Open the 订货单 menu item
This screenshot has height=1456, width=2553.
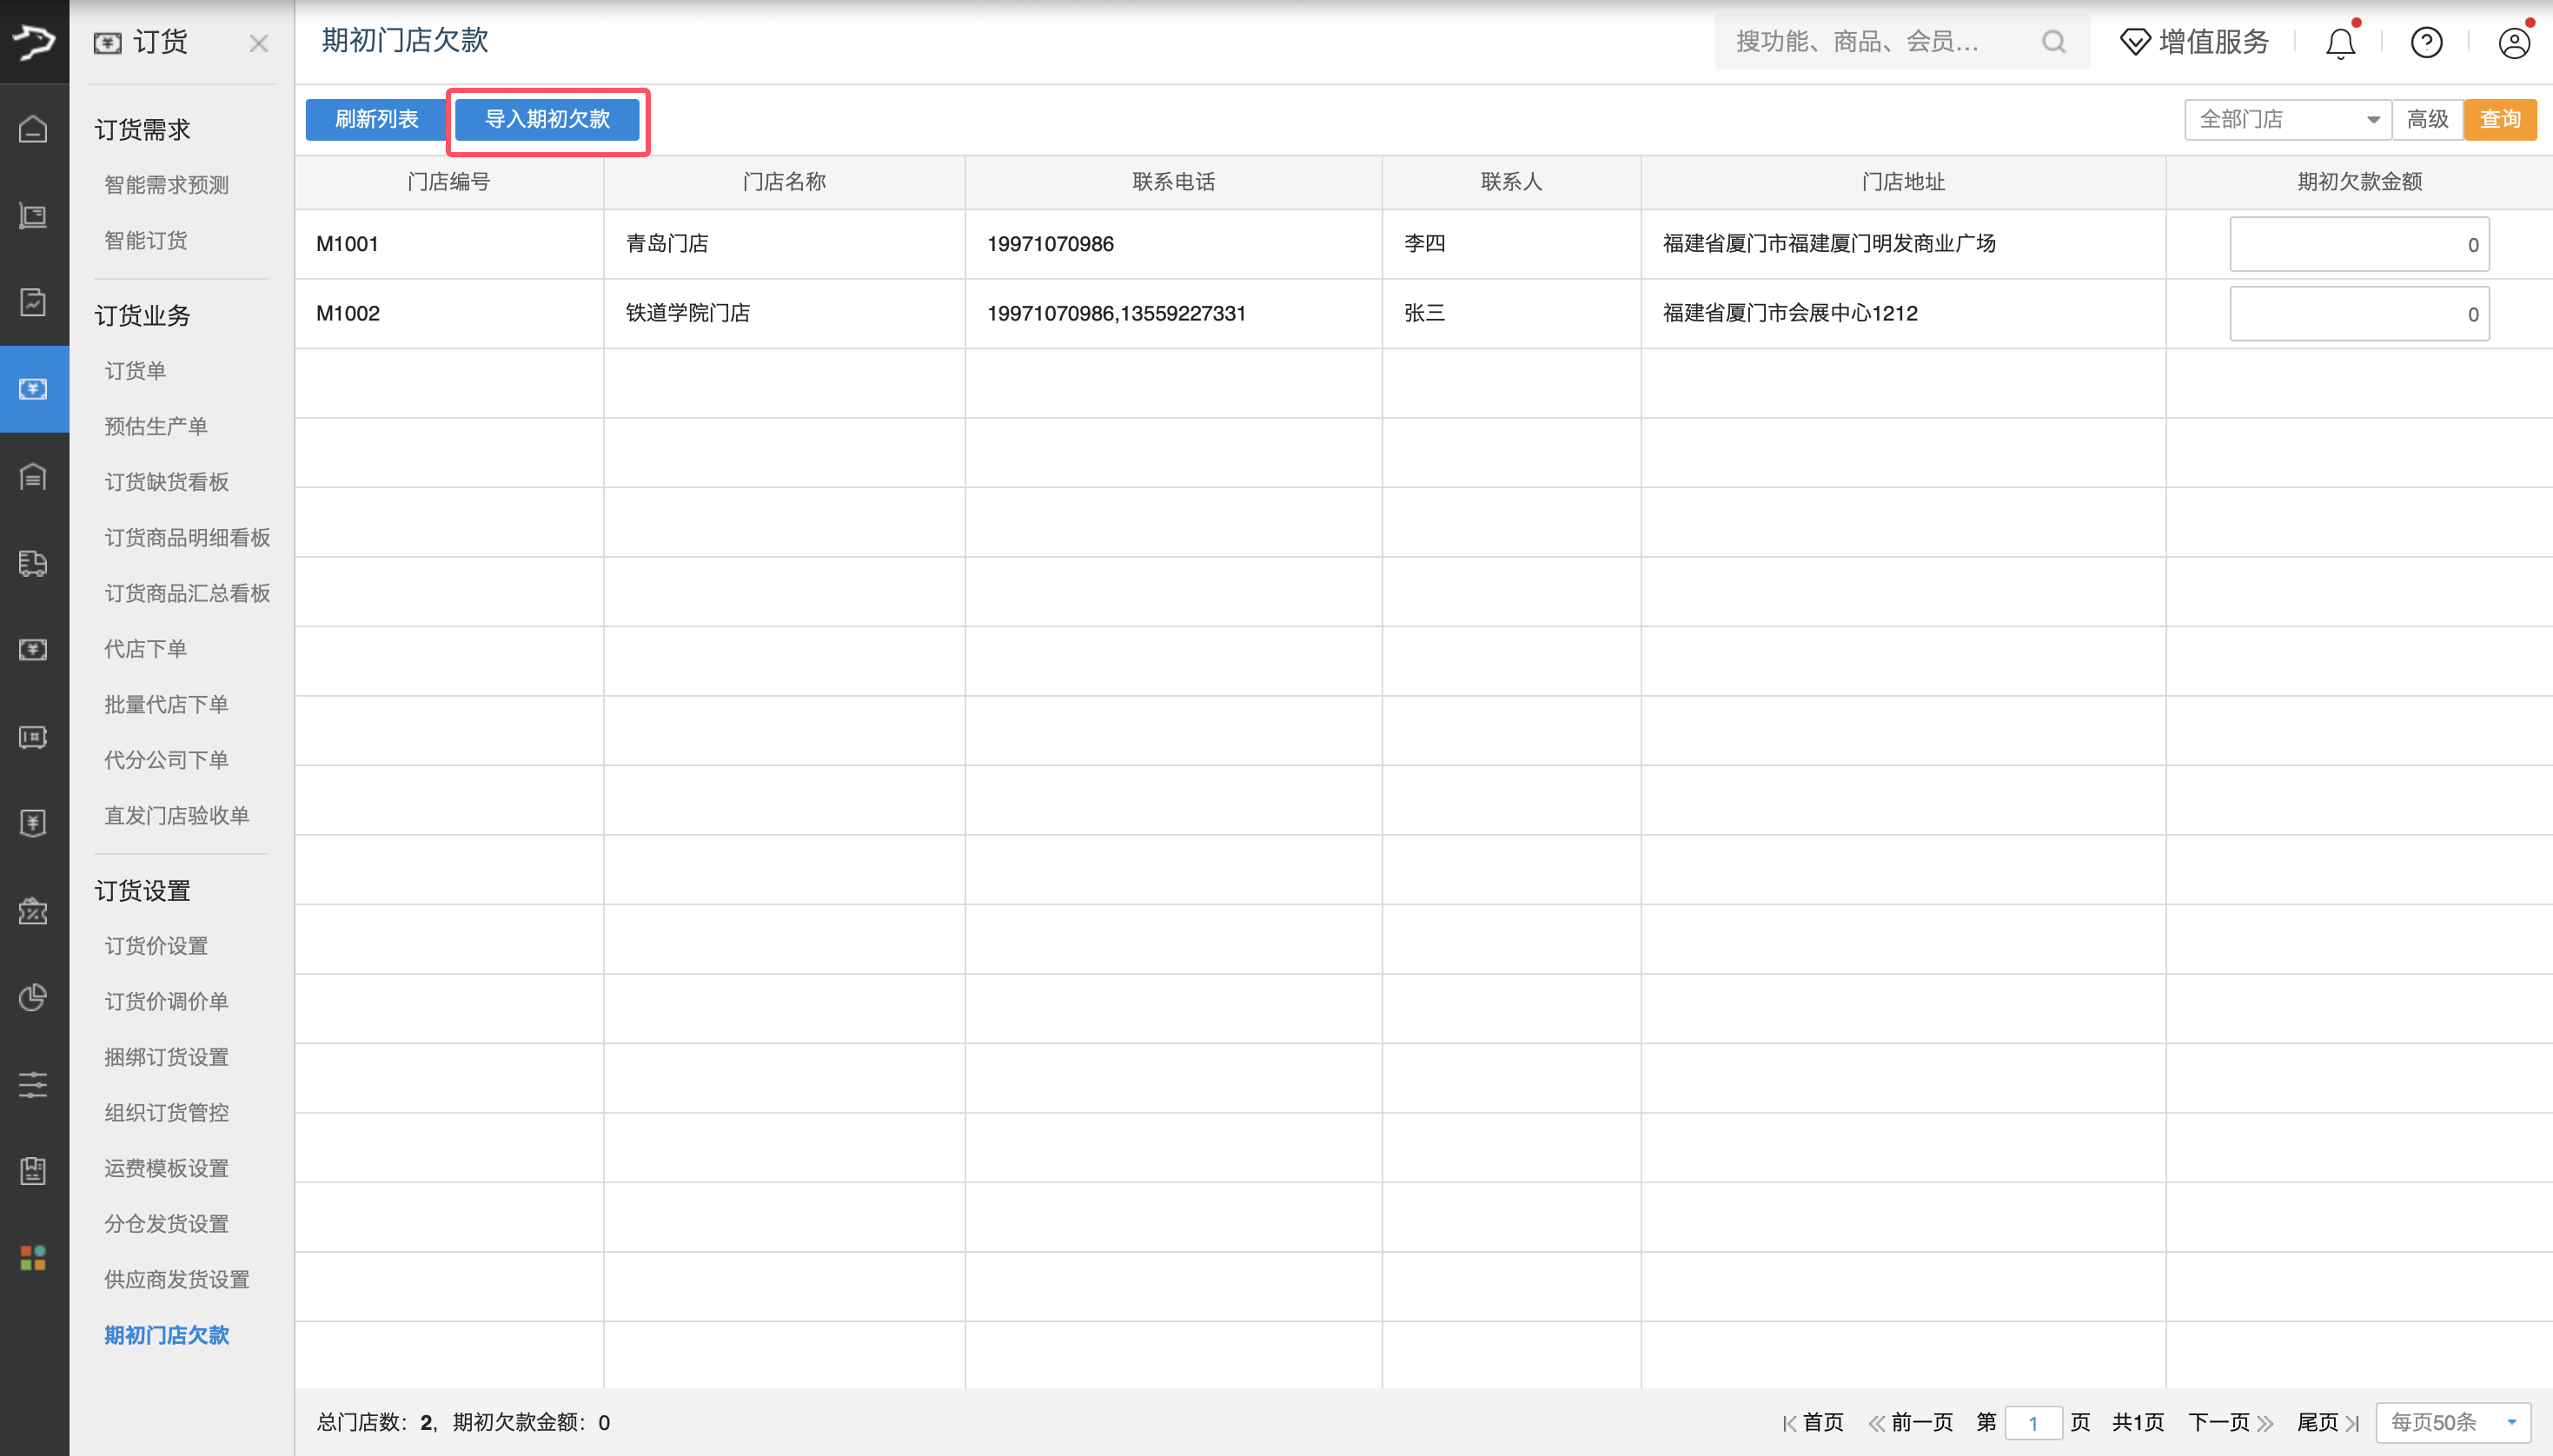click(x=135, y=371)
